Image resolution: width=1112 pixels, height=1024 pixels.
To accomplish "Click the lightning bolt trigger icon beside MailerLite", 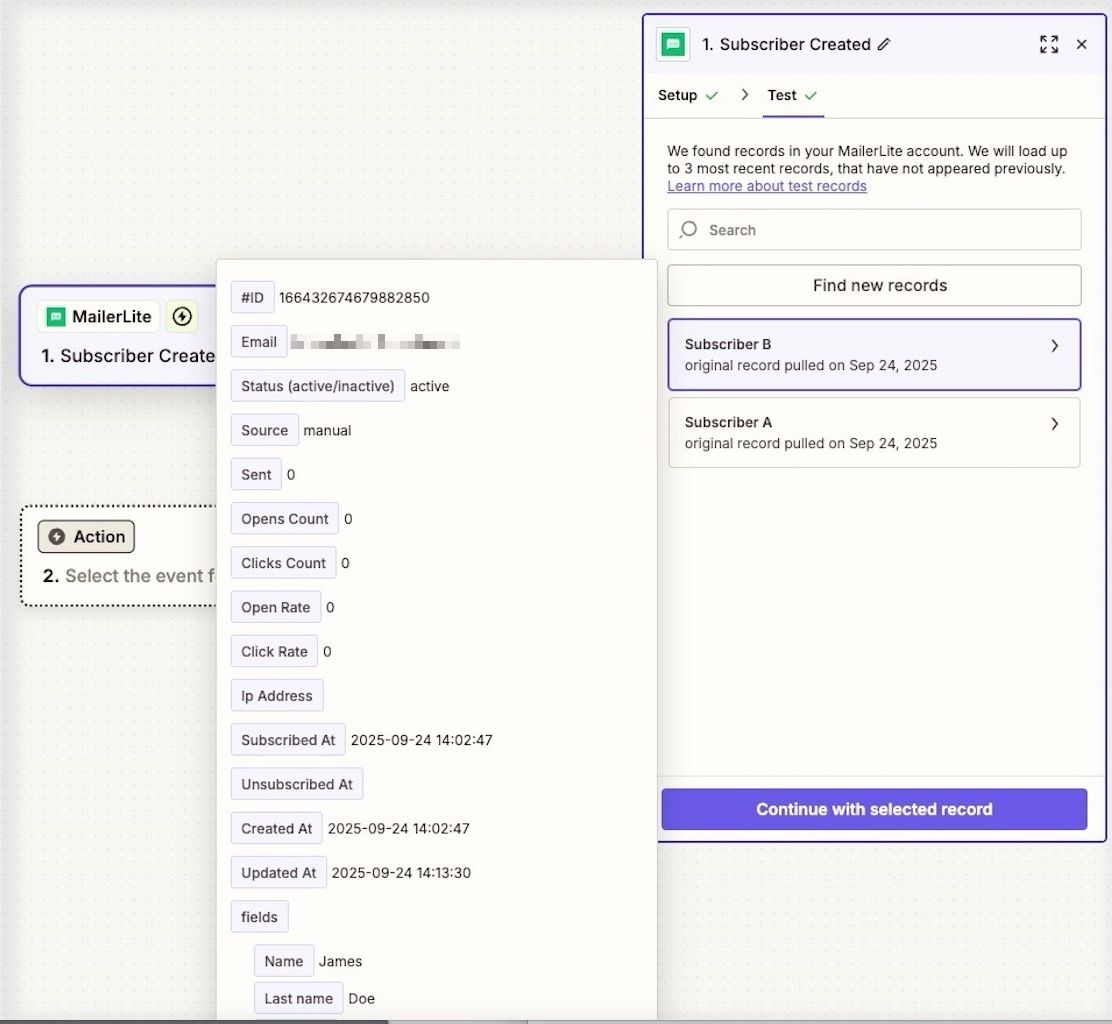I will (x=182, y=316).
